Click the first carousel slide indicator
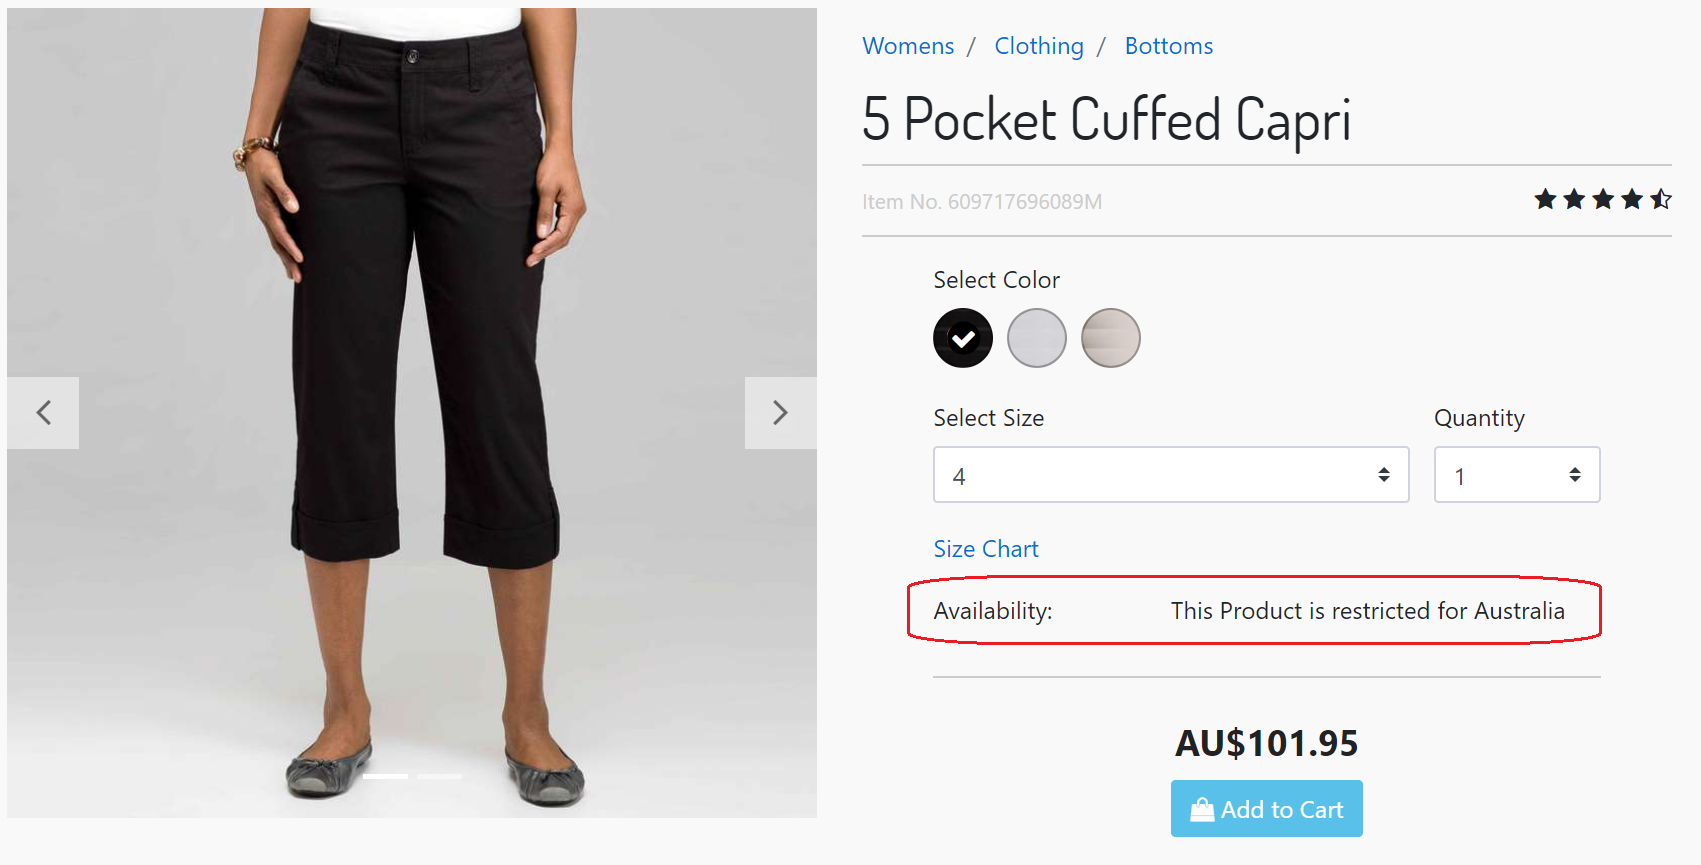 coord(385,776)
